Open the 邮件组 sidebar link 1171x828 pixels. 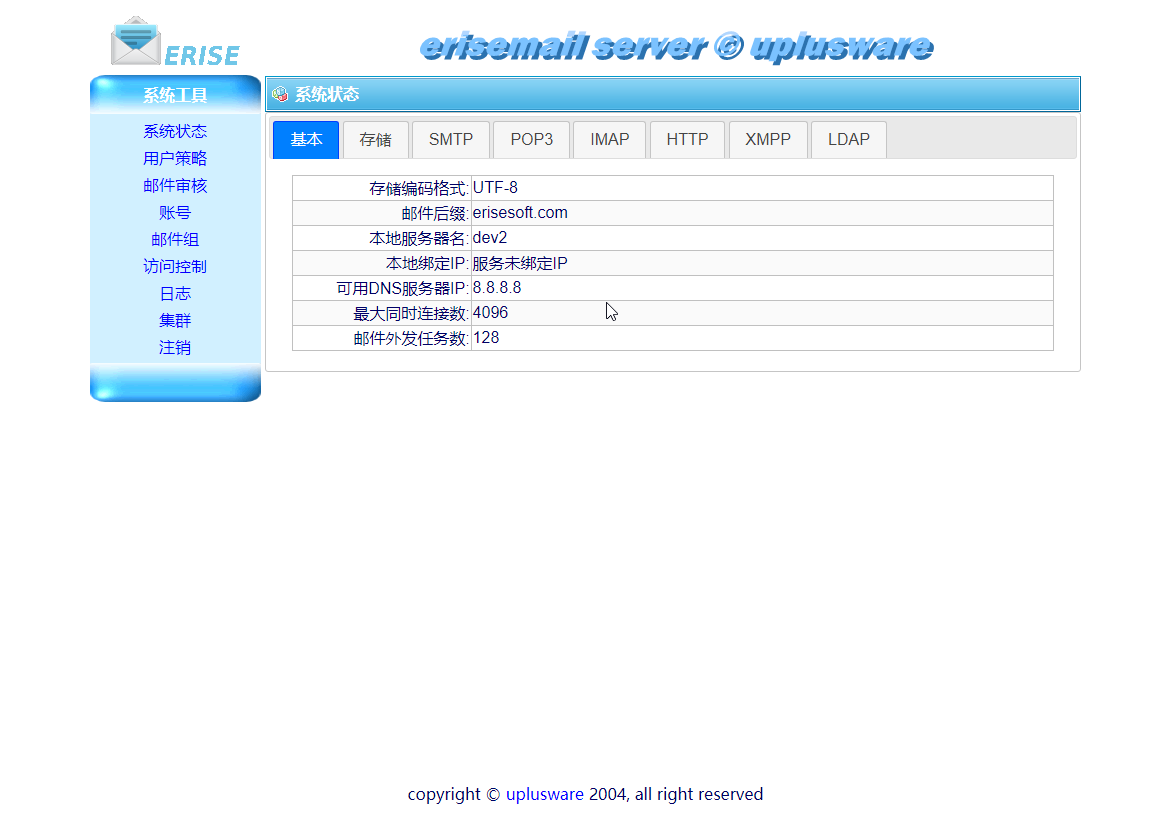point(175,240)
